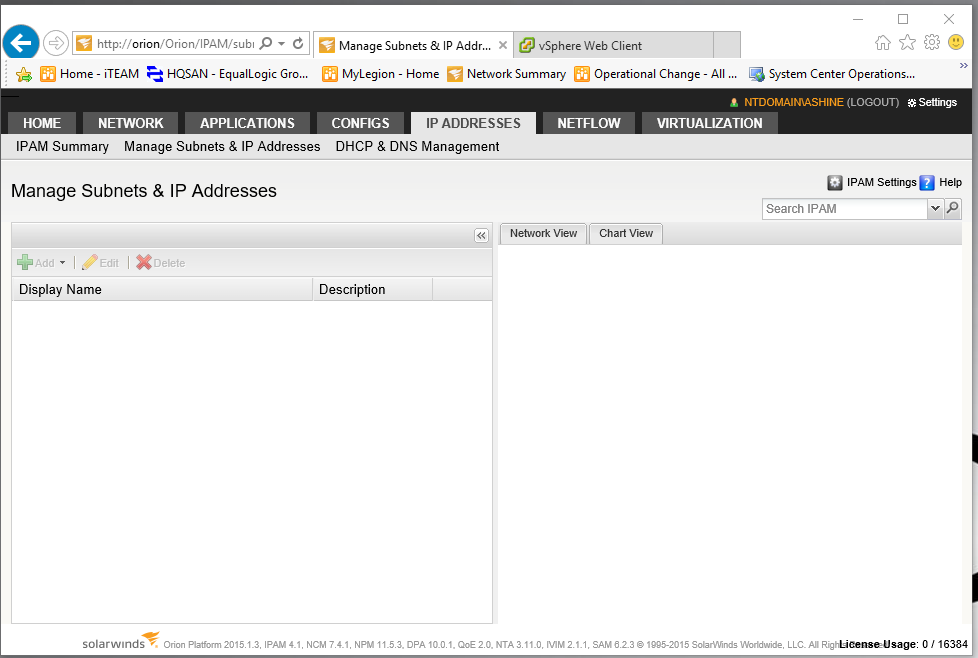Open the Home - iTEAM bookmark

89,74
